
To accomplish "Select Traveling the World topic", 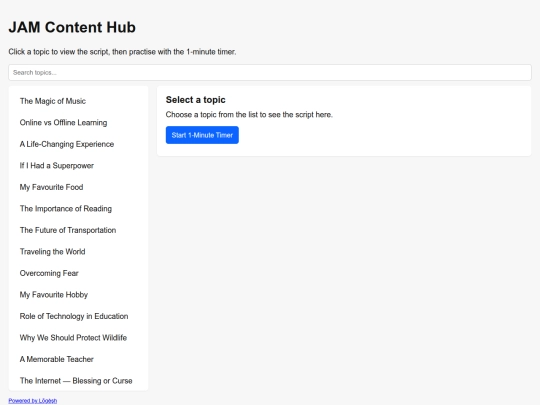I will tap(79, 252).
